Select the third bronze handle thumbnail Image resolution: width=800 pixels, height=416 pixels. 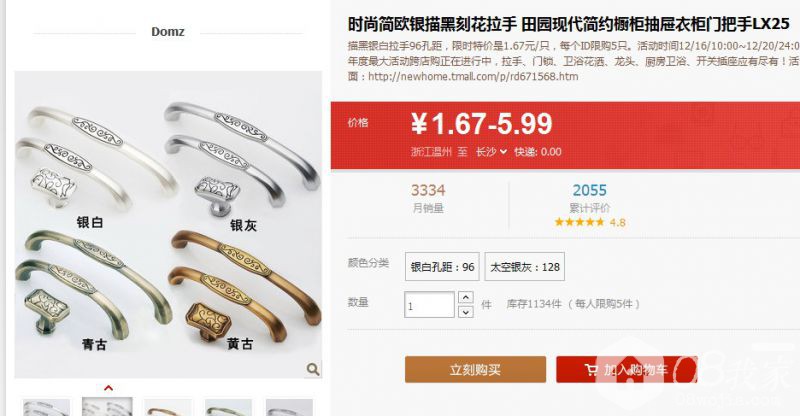pyautogui.click(x=168, y=407)
